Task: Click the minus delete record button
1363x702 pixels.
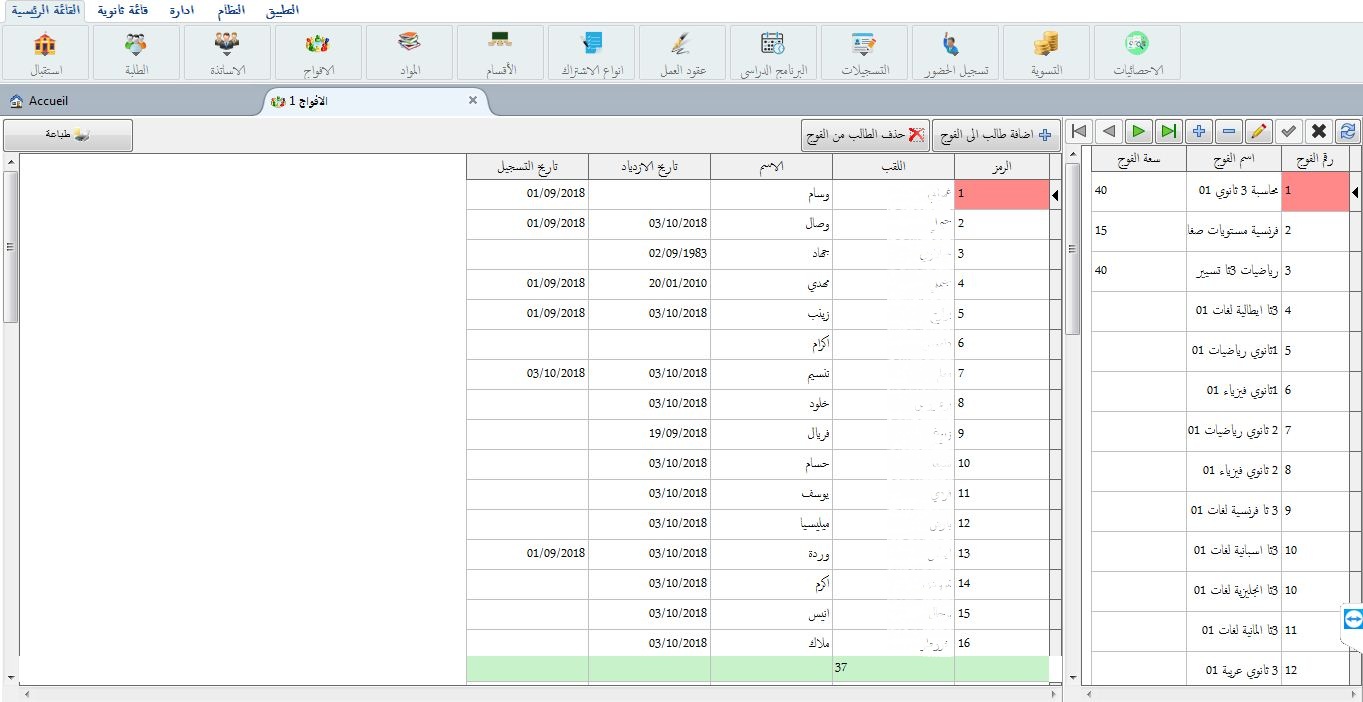Action: [1229, 131]
